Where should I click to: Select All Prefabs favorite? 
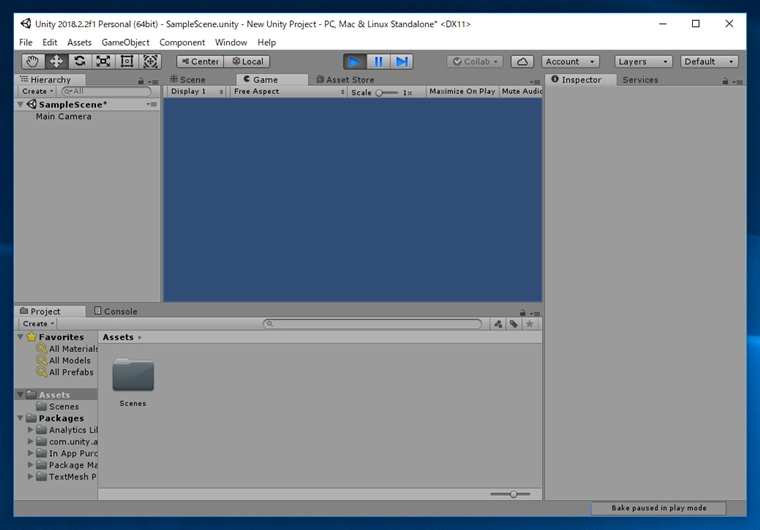click(x=65, y=372)
